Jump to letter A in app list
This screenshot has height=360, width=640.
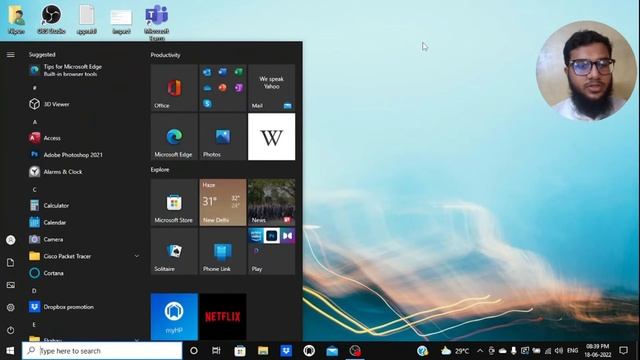click(35, 122)
